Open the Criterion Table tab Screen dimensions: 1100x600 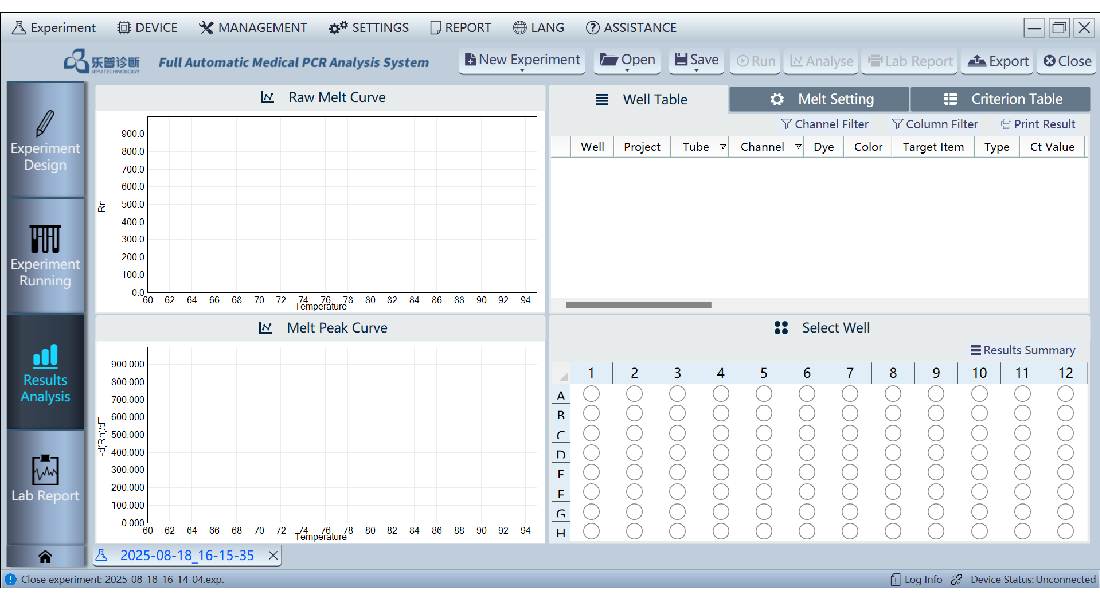coord(1000,98)
